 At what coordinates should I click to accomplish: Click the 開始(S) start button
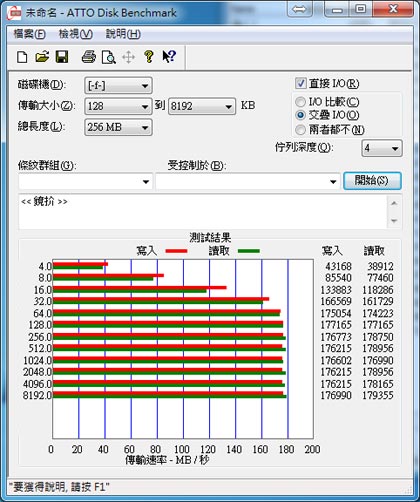[372, 181]
